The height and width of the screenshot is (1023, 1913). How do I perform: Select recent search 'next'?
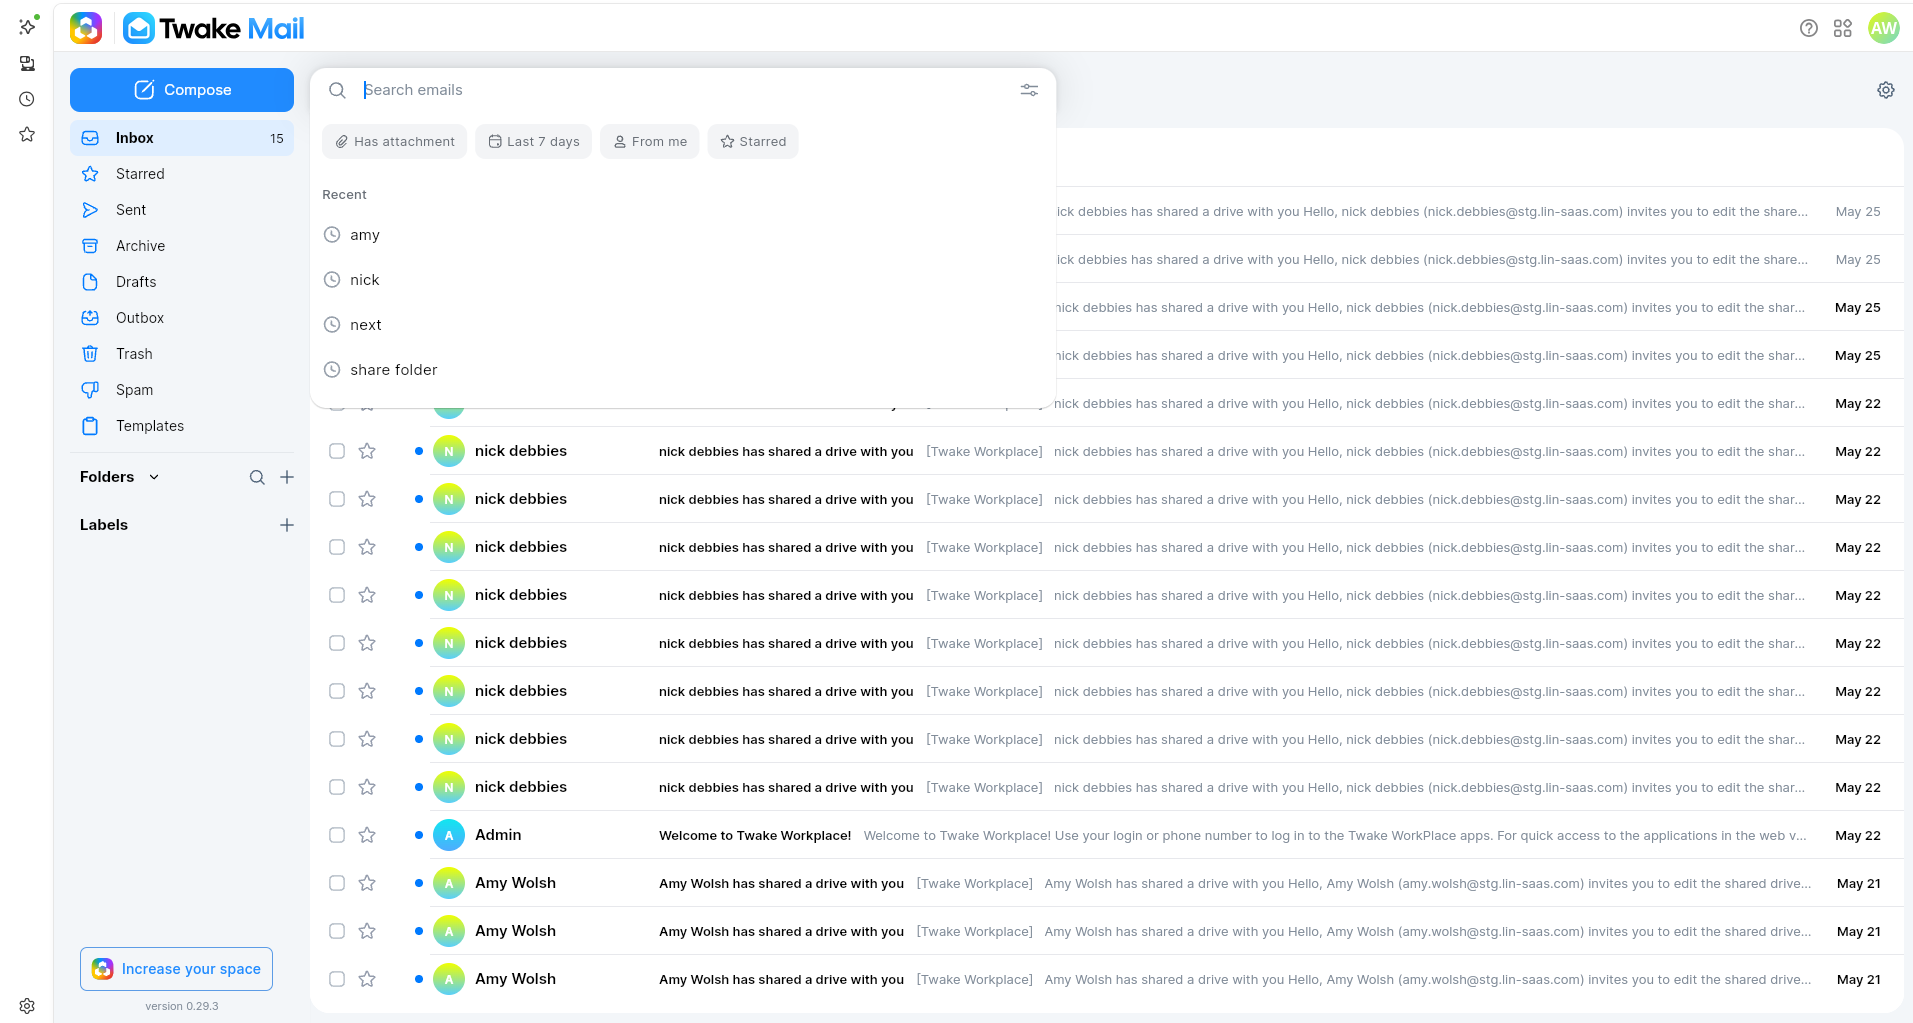click(683, 325)
